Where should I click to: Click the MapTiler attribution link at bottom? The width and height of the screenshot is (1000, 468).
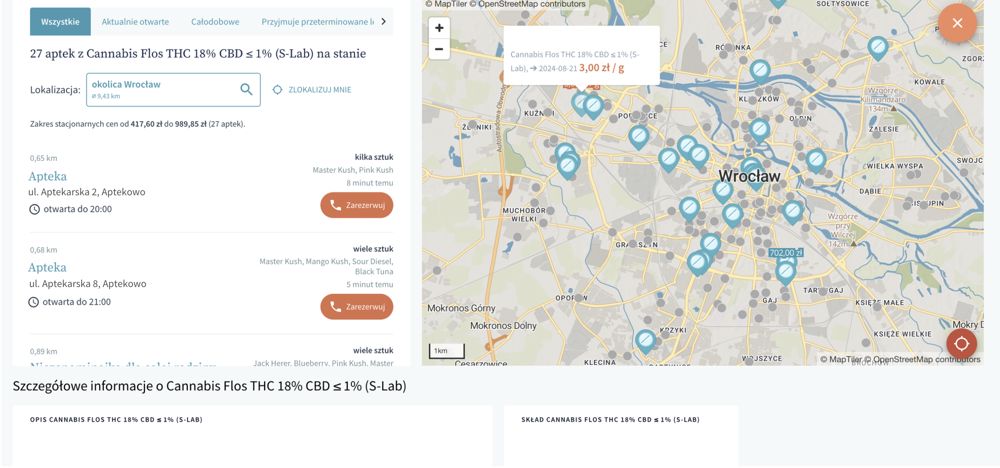point(841,360)
